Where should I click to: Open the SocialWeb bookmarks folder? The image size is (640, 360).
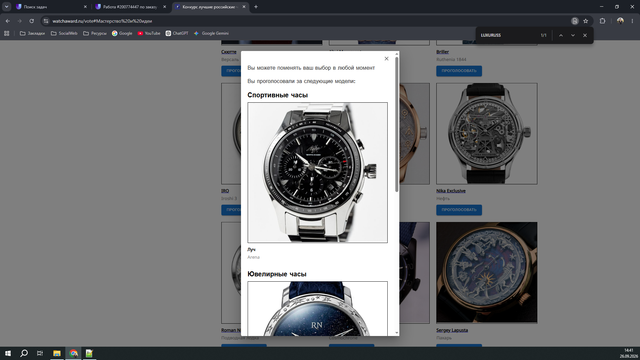pos(64,33)
